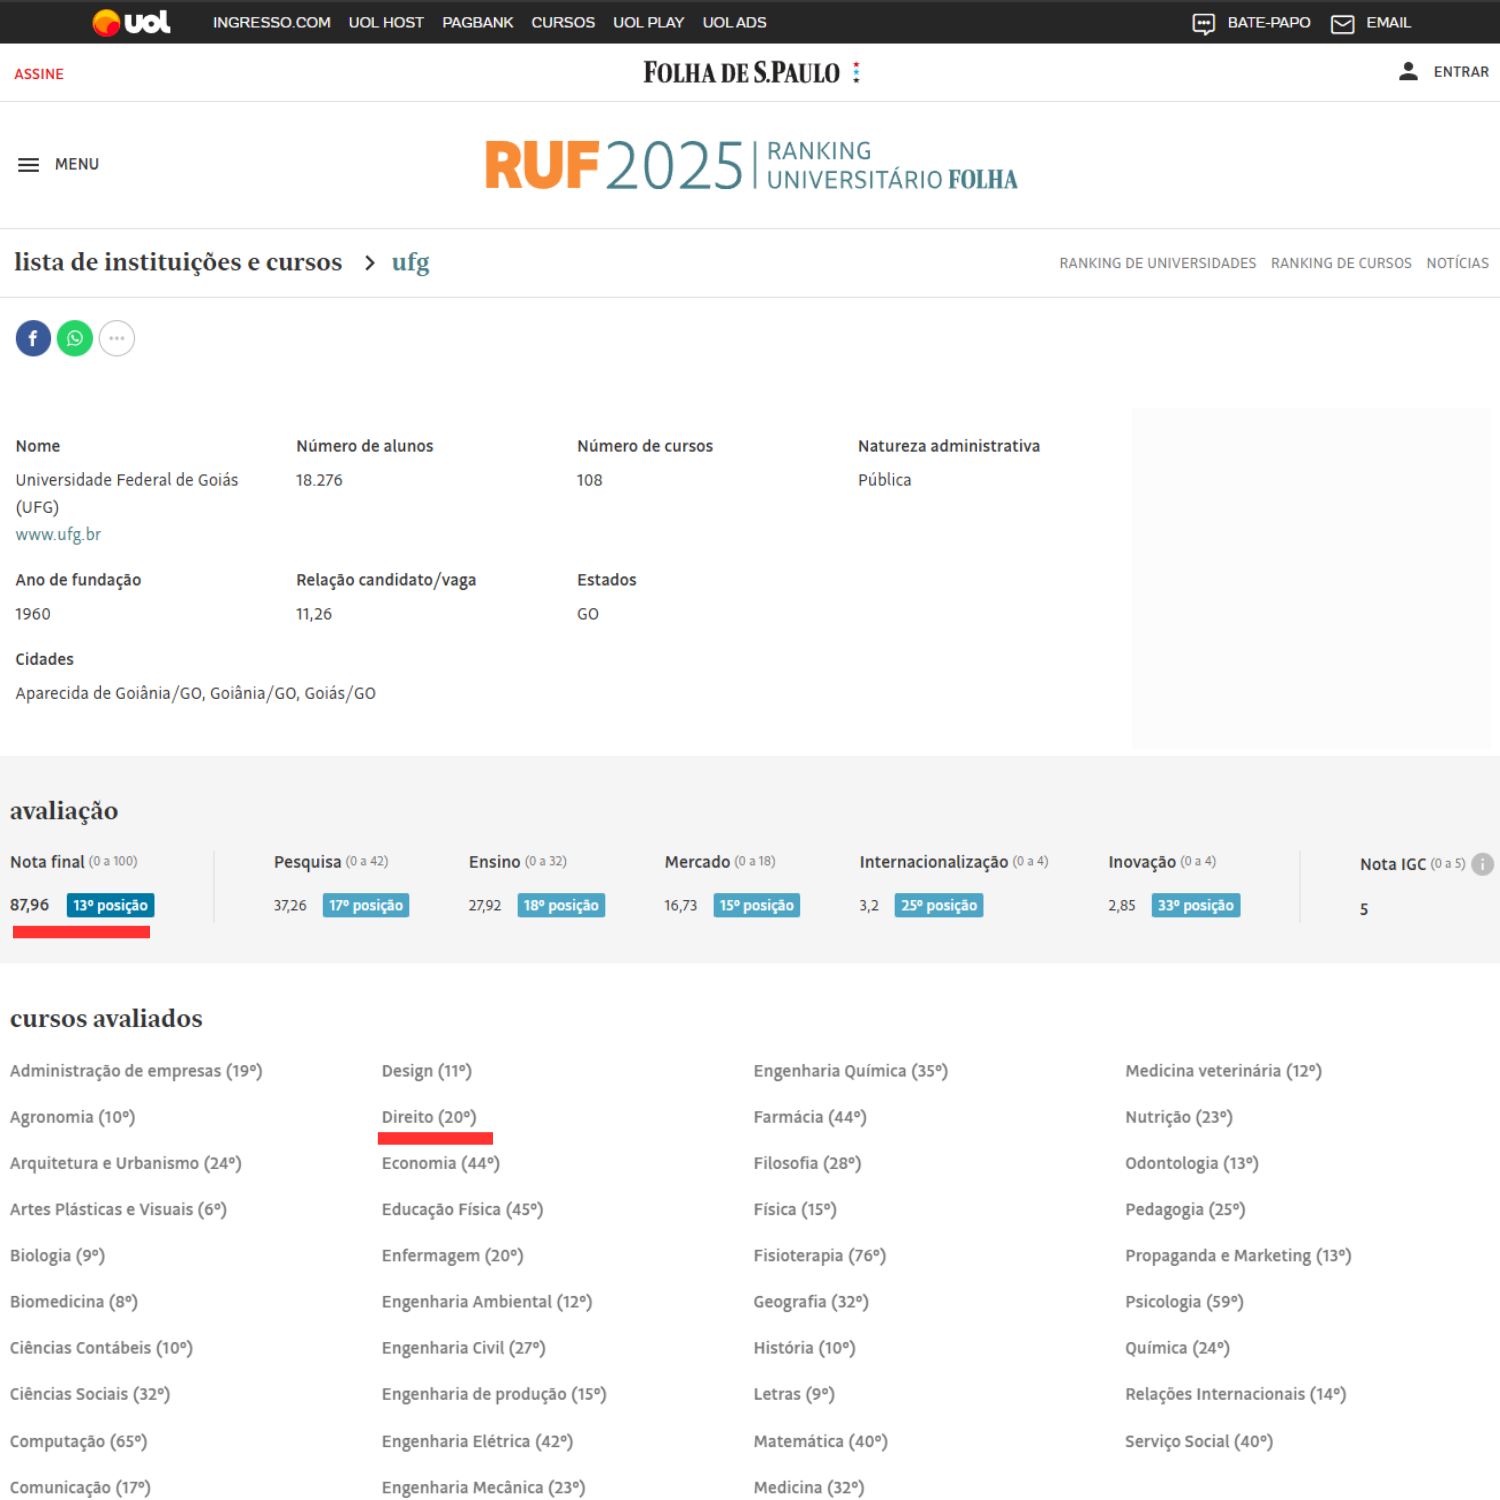Click ASSINE to subscribe
This screenshot has height=1500, width=1500.
pyautogui.click(x=39, y=73)
